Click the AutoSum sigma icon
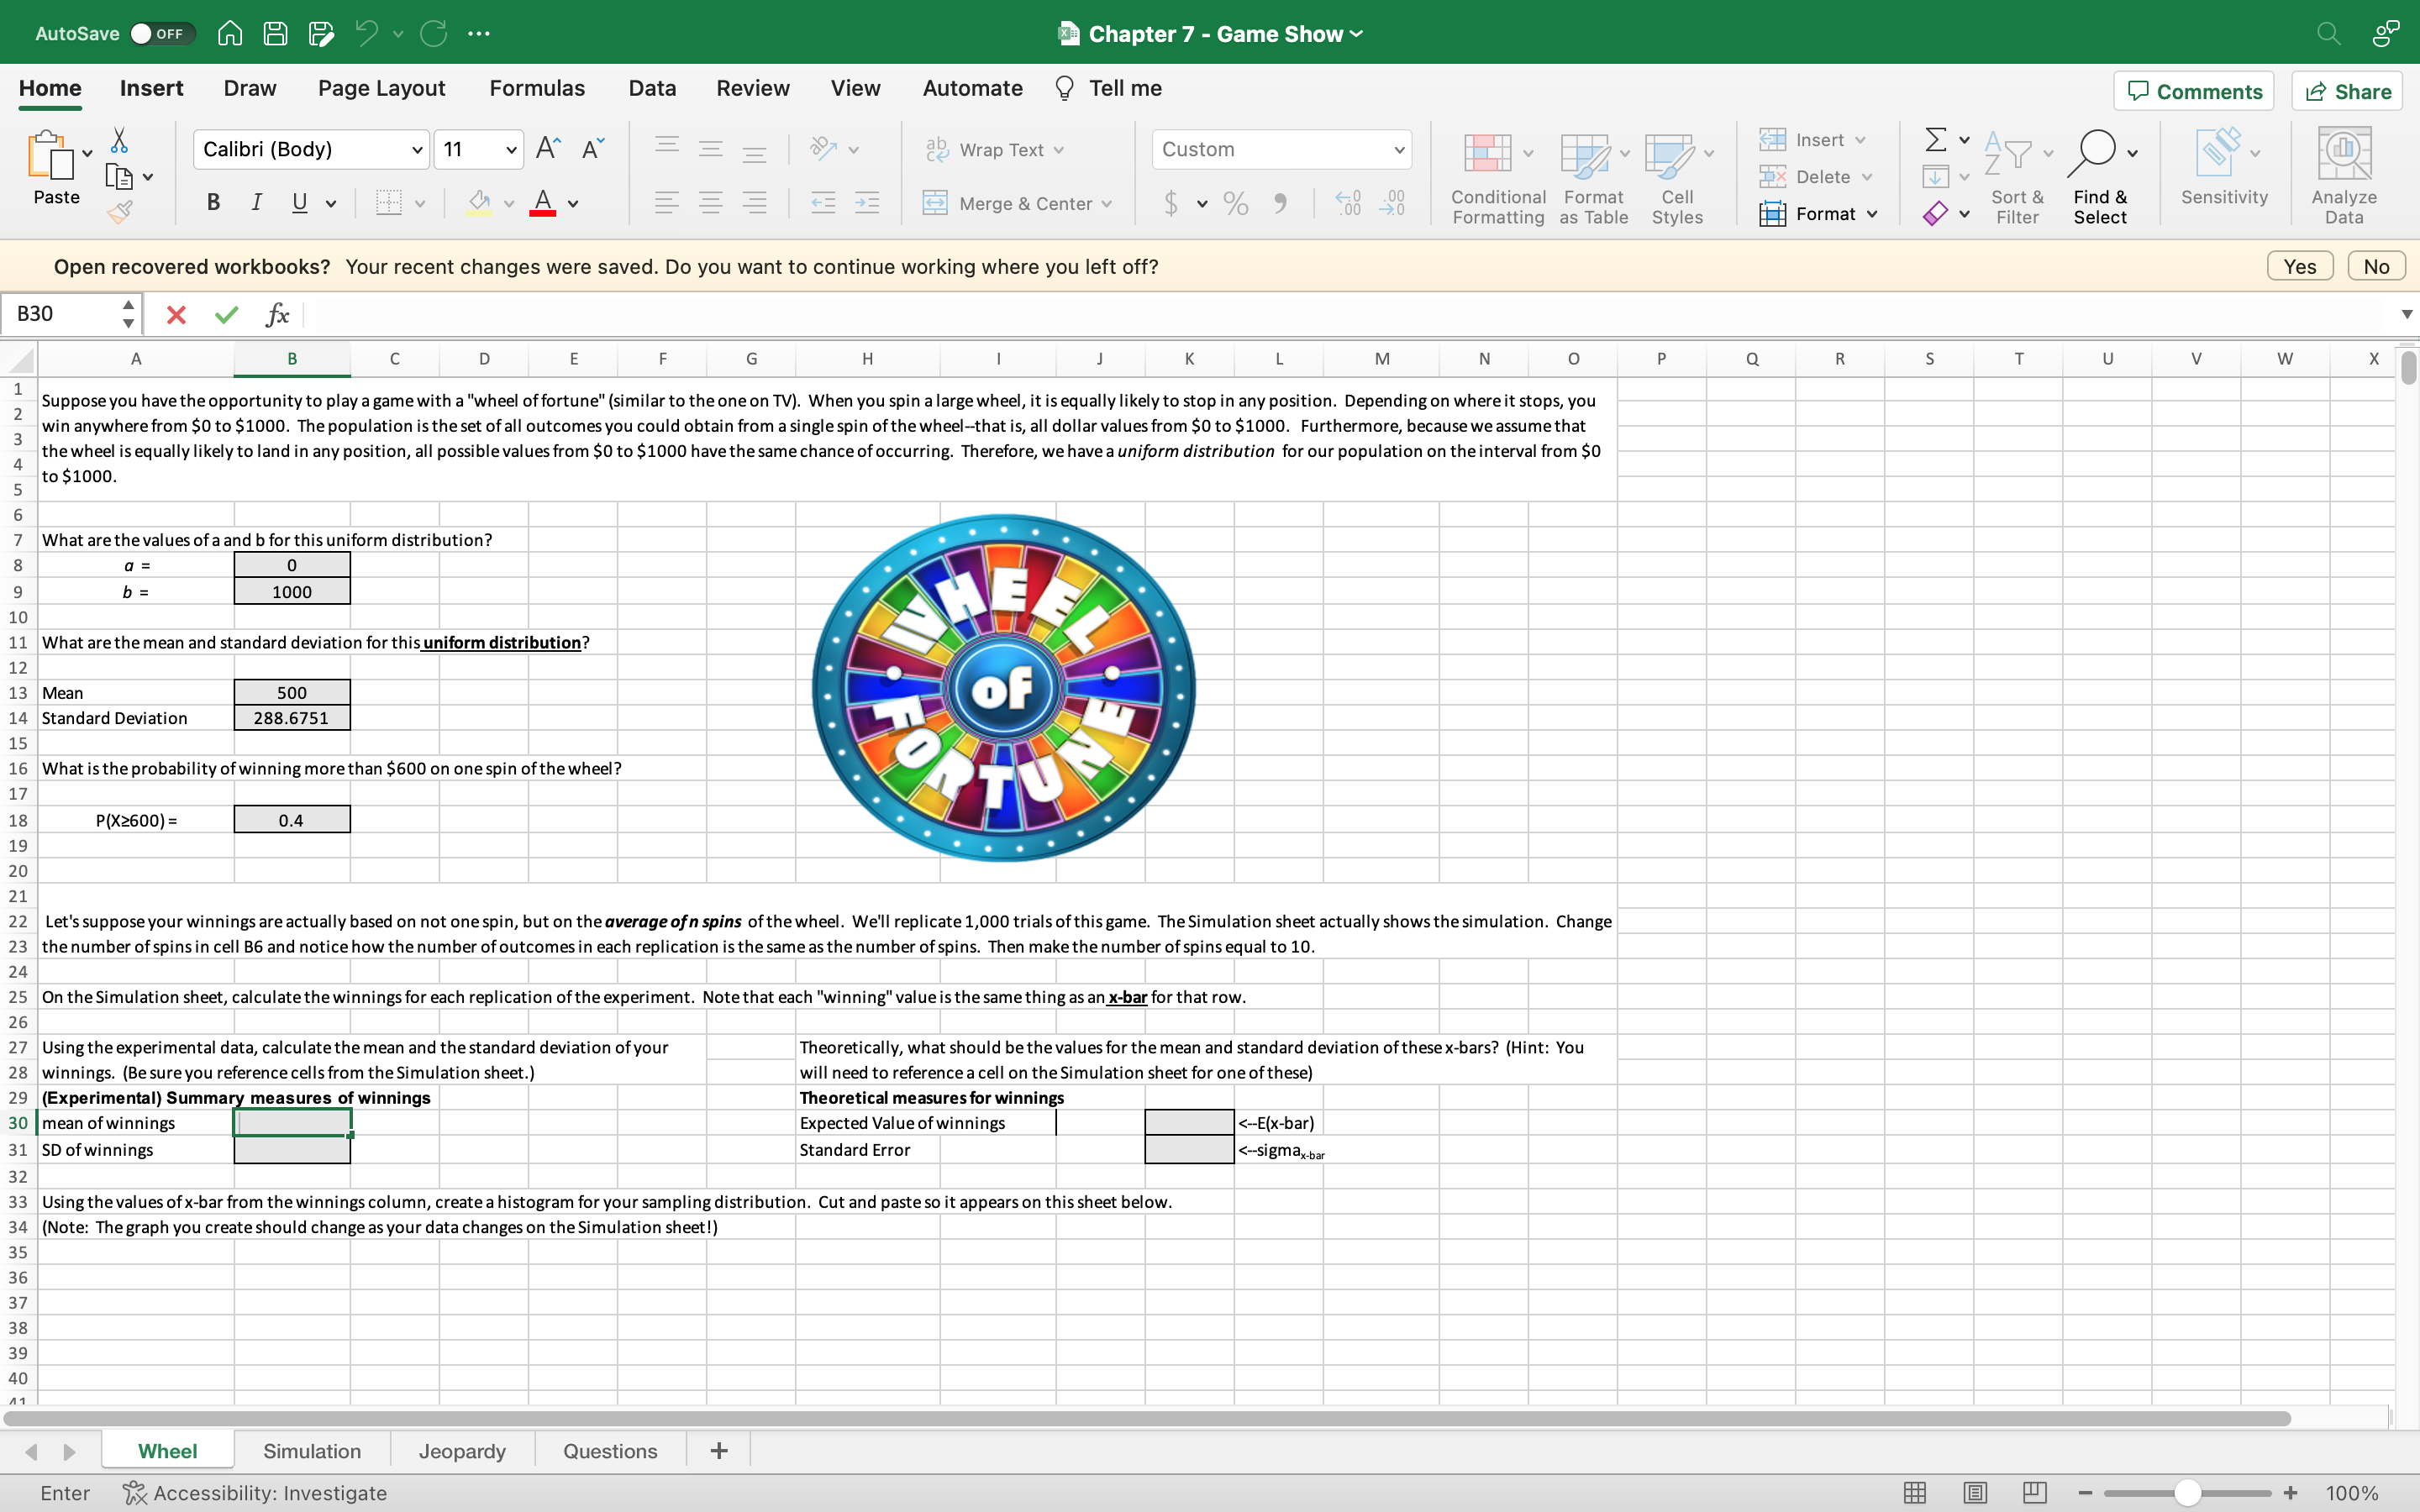This screenshot has width=2420, height=1512. tap(1935, 139)
